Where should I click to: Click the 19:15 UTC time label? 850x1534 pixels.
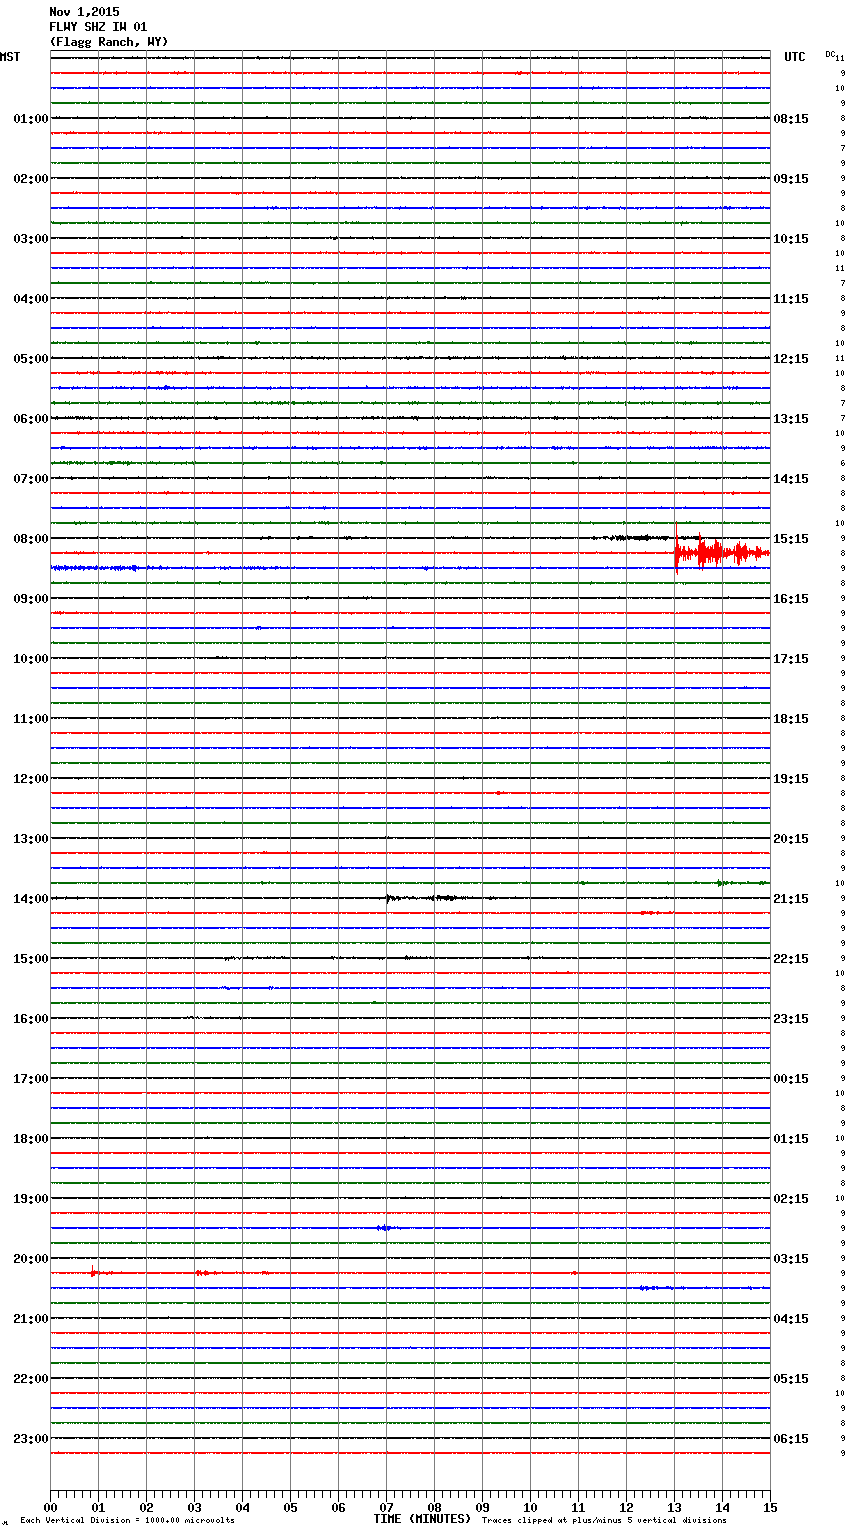pos(791,779)
